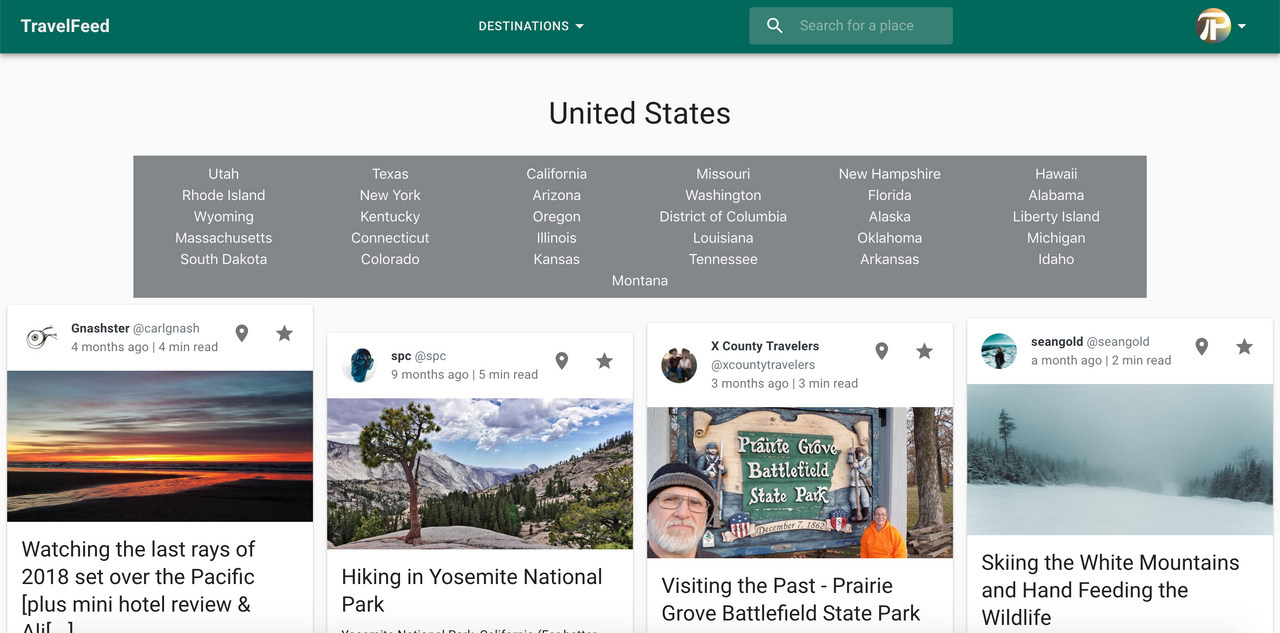Open the Destinations dropdown menu
This screenshot has width=1280, height=633.
(x=531, y=26)
